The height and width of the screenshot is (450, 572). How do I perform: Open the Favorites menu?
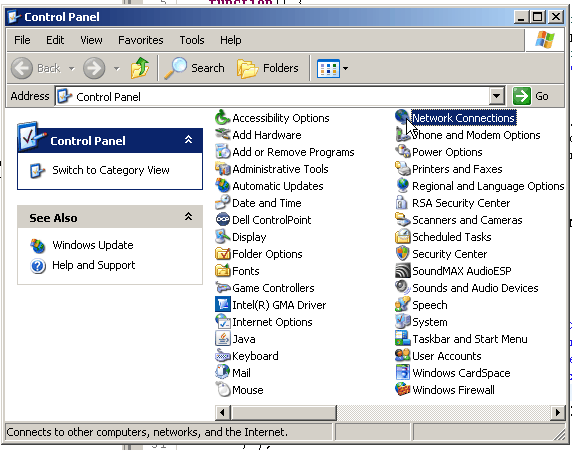[141, 40]
